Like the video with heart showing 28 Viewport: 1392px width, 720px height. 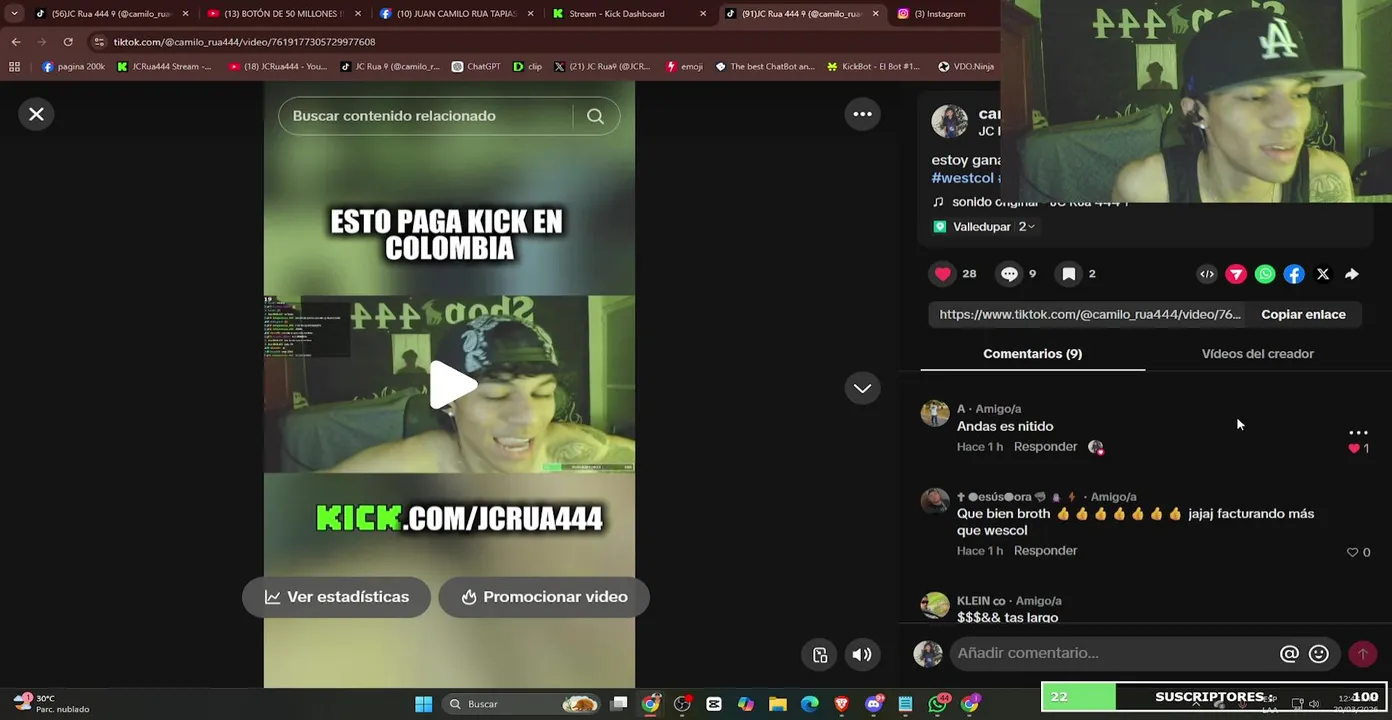click(943, 274)
